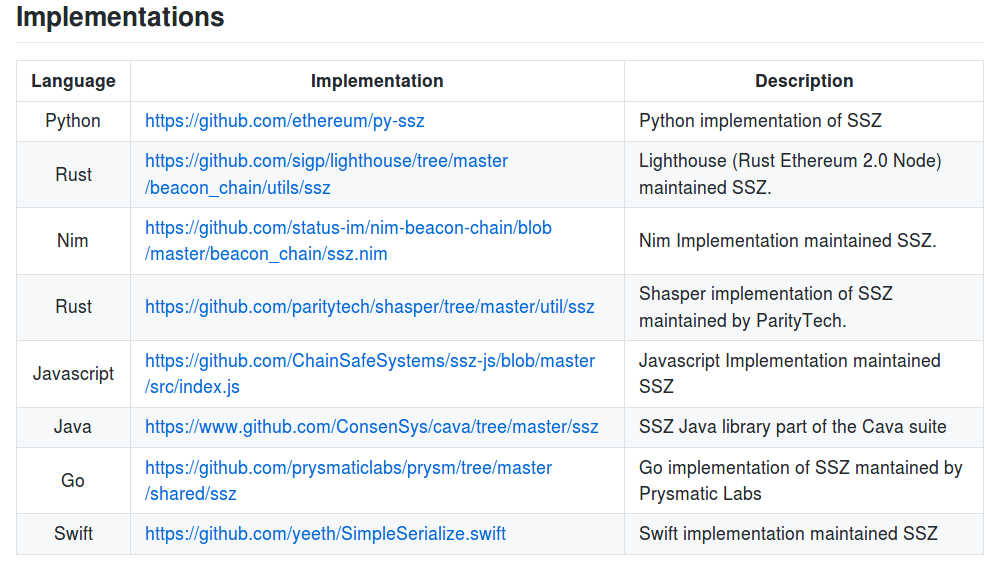Screen dimensions: 1001x564
Task: Open the yeeth SimpleSerialize.swift link
Action: point(325,534)
